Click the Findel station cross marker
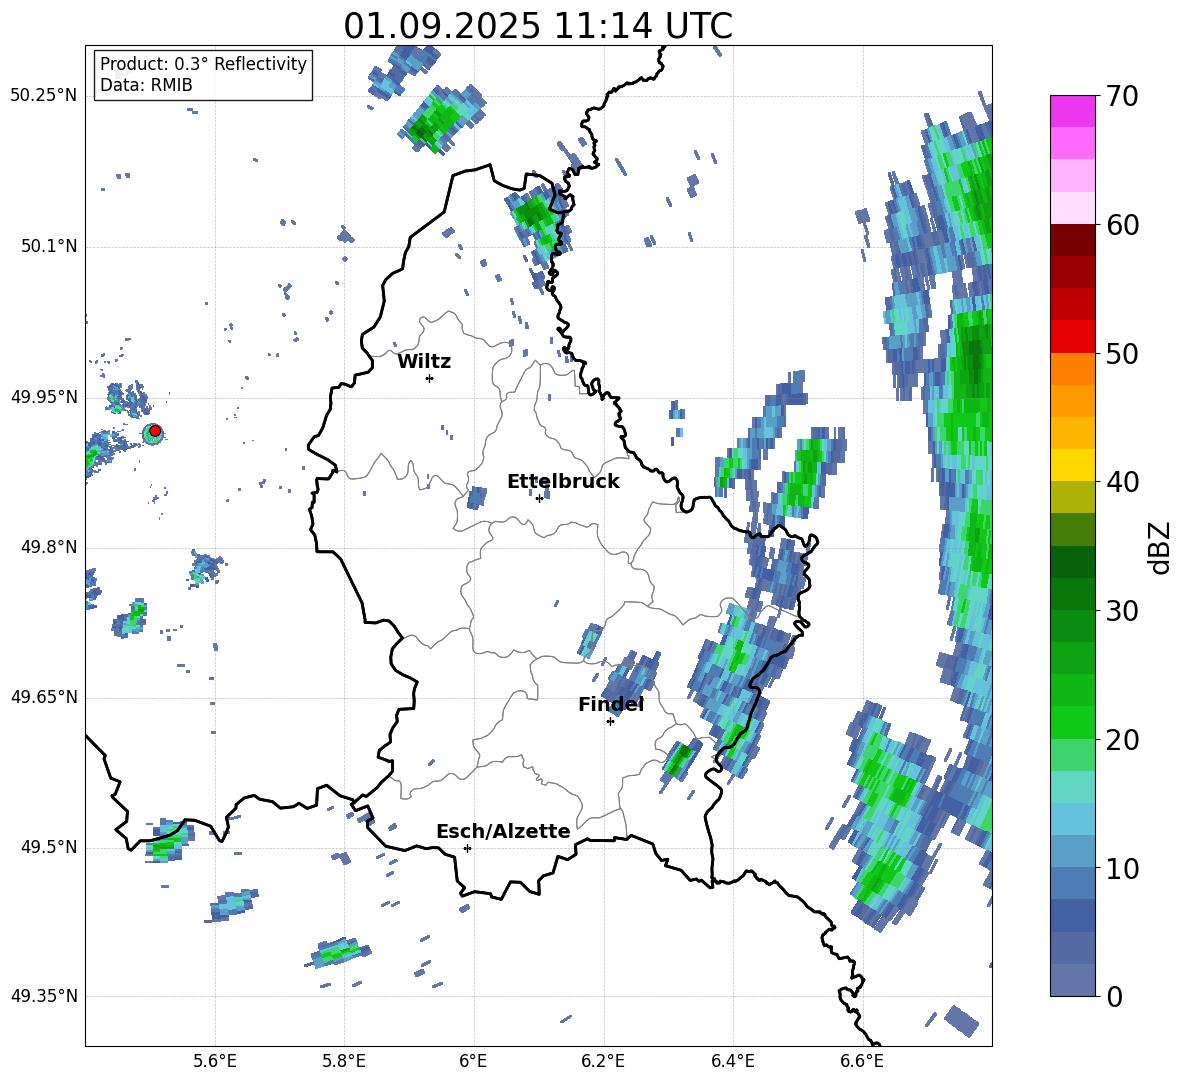The image size is (1184, 1081). point(610,722)
